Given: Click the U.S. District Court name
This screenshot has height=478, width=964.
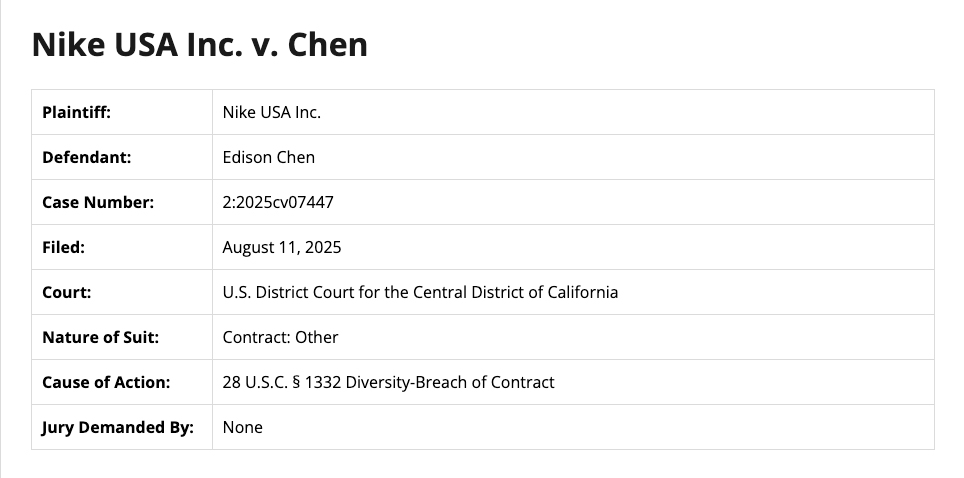Looking at the screenshot, I should [420, 292].
